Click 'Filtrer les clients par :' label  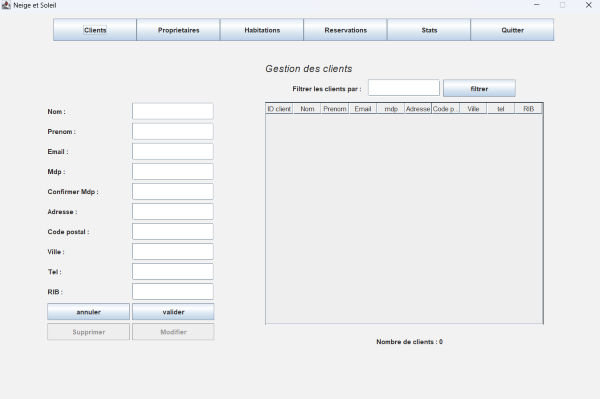click(327, 89)
